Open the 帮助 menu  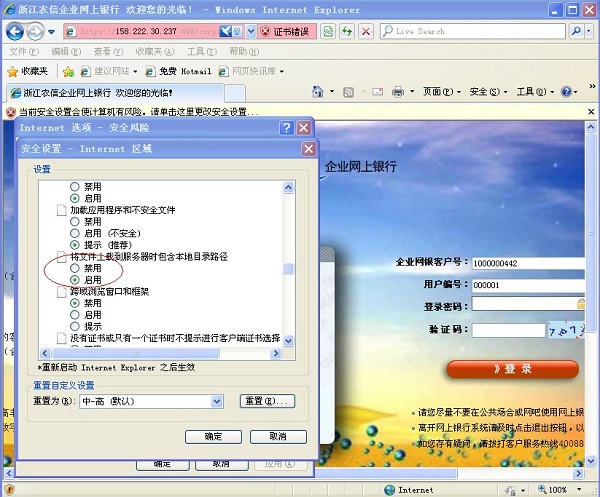[x=244, y=51]
